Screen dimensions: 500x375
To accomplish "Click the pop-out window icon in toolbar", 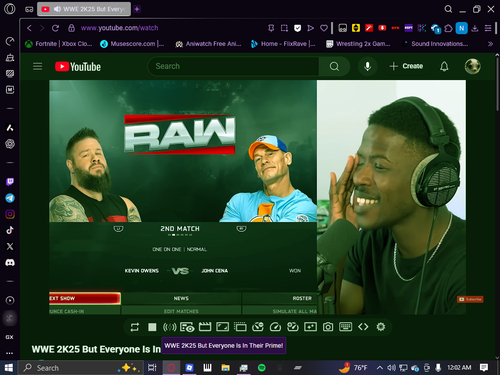I will pos(240,327).
